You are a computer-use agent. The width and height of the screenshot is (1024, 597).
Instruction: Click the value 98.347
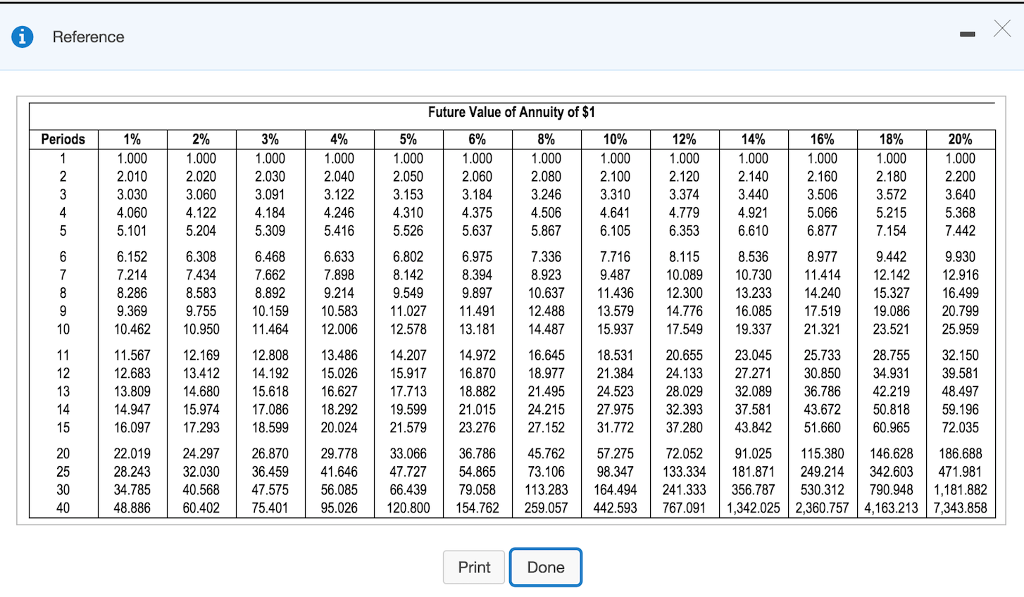615,472
